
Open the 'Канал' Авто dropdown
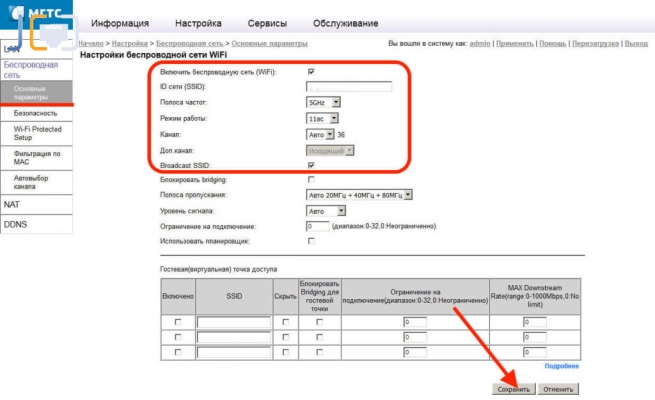(x=321, y=134)
